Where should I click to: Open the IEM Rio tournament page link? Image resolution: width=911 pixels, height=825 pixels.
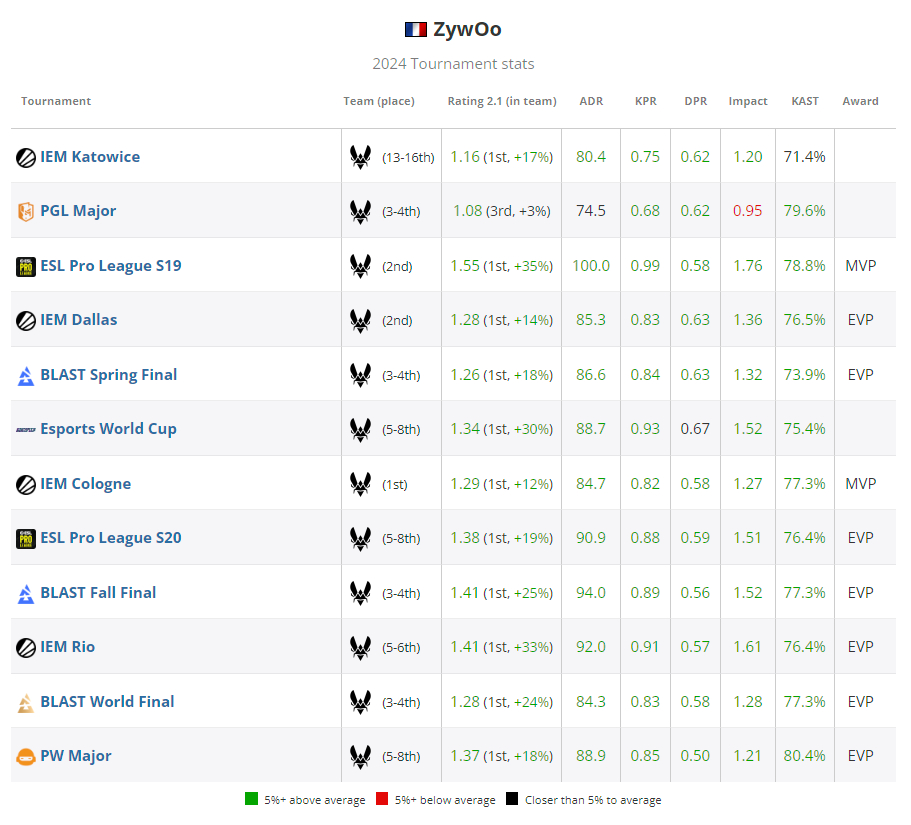[x=66, y=647]
